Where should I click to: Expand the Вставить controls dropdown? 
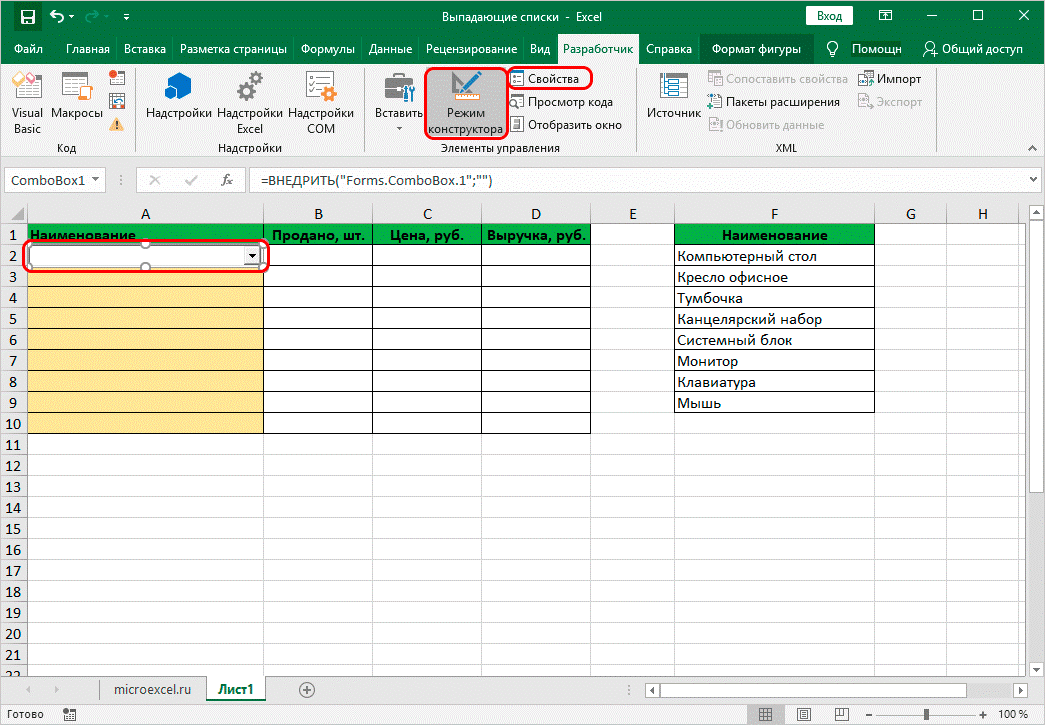(x=399, y=128)
